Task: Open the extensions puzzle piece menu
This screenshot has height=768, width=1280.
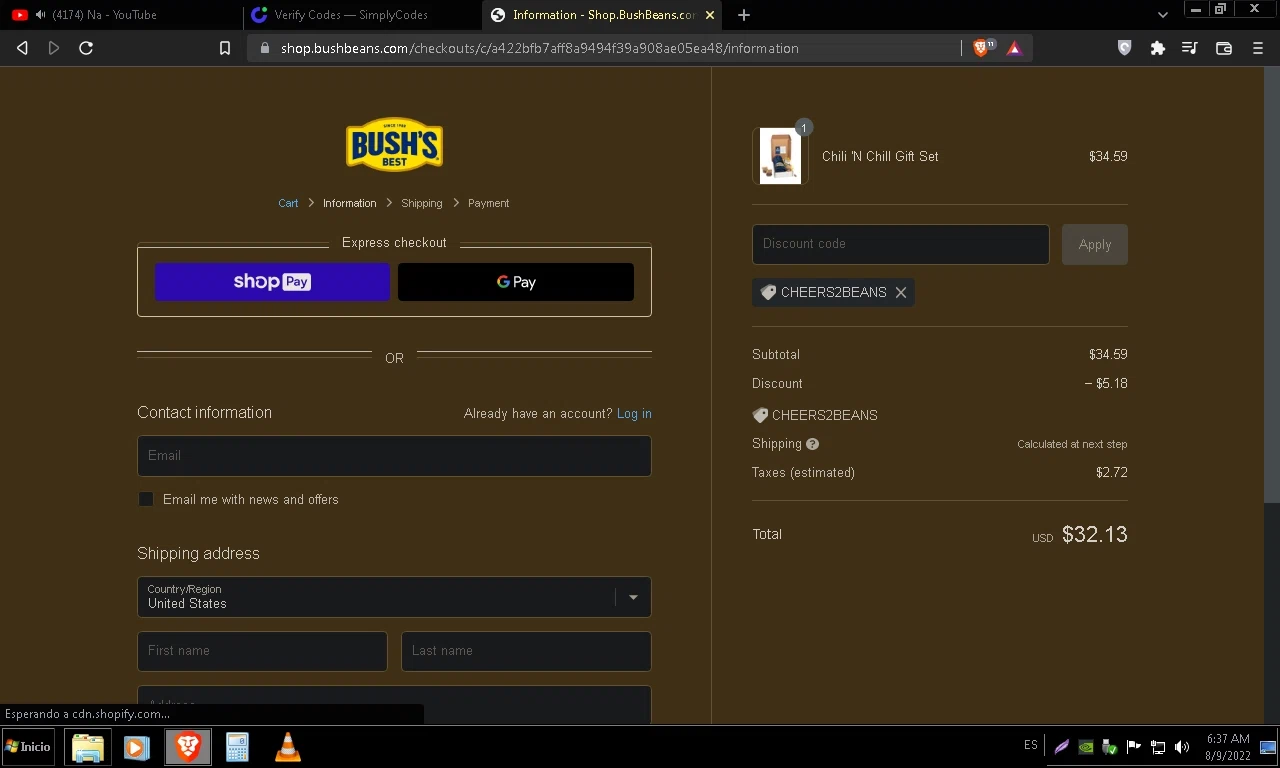Action: click(1158, 48)
